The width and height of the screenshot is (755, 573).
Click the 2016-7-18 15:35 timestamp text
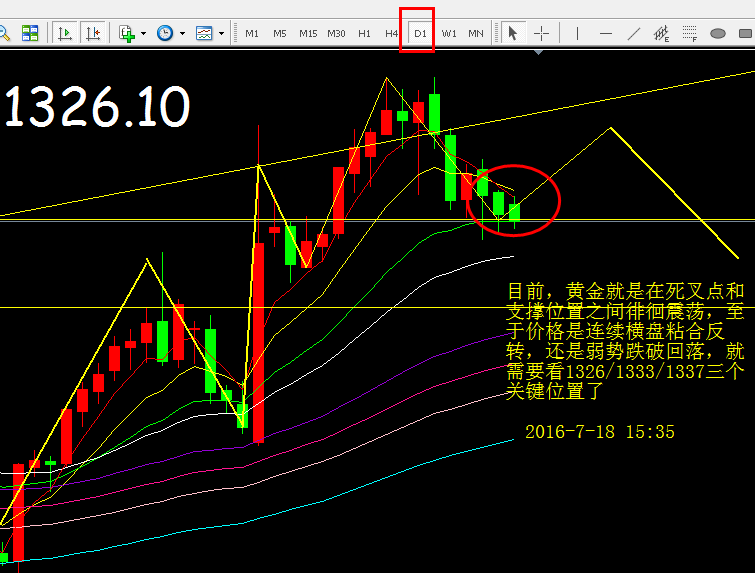pyautogui.click(x=599, y=432)
